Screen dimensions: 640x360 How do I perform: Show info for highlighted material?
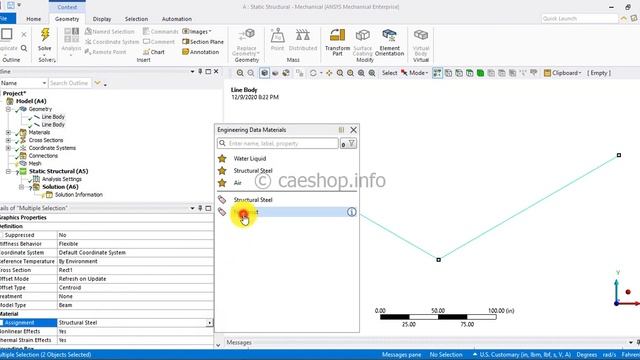(351, 212)
